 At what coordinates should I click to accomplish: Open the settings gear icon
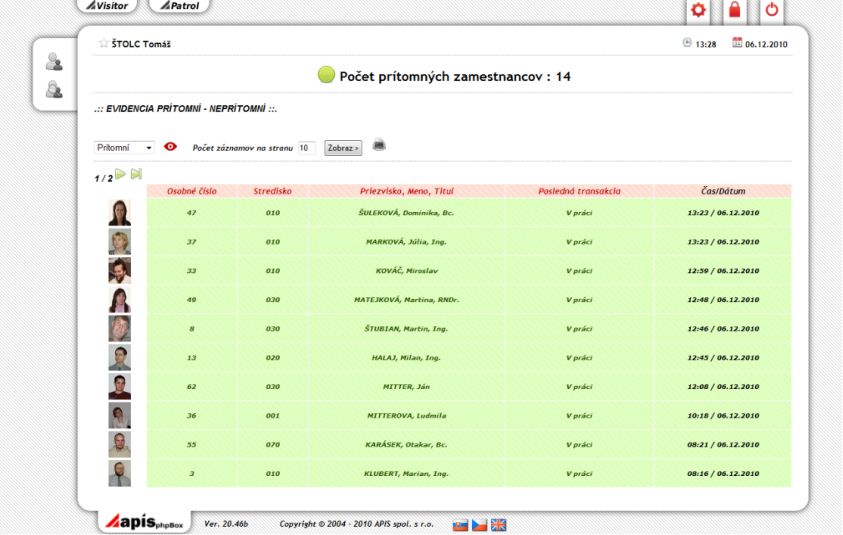click(699, 11)
